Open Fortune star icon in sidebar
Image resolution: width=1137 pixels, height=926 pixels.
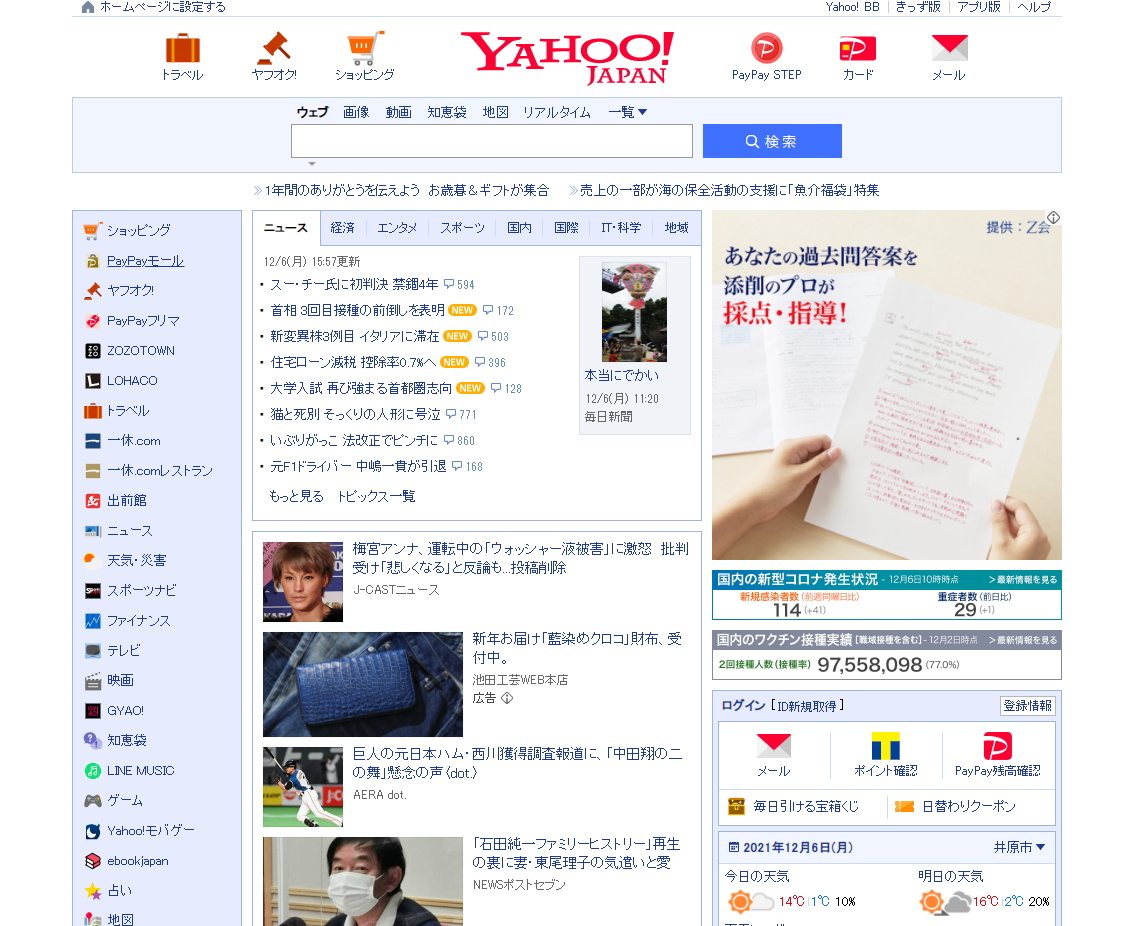pos(93,890)
